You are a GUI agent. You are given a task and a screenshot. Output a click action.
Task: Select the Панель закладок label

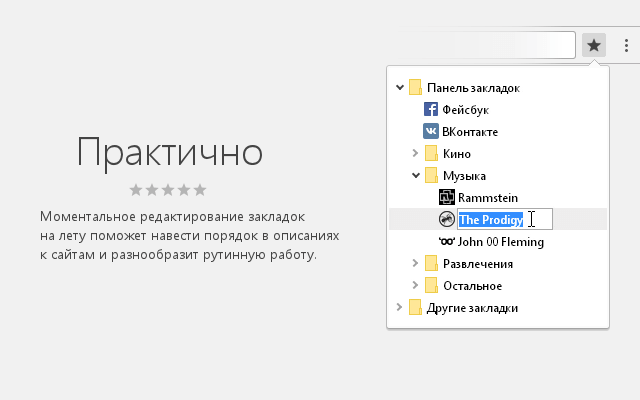click(473, 88)
